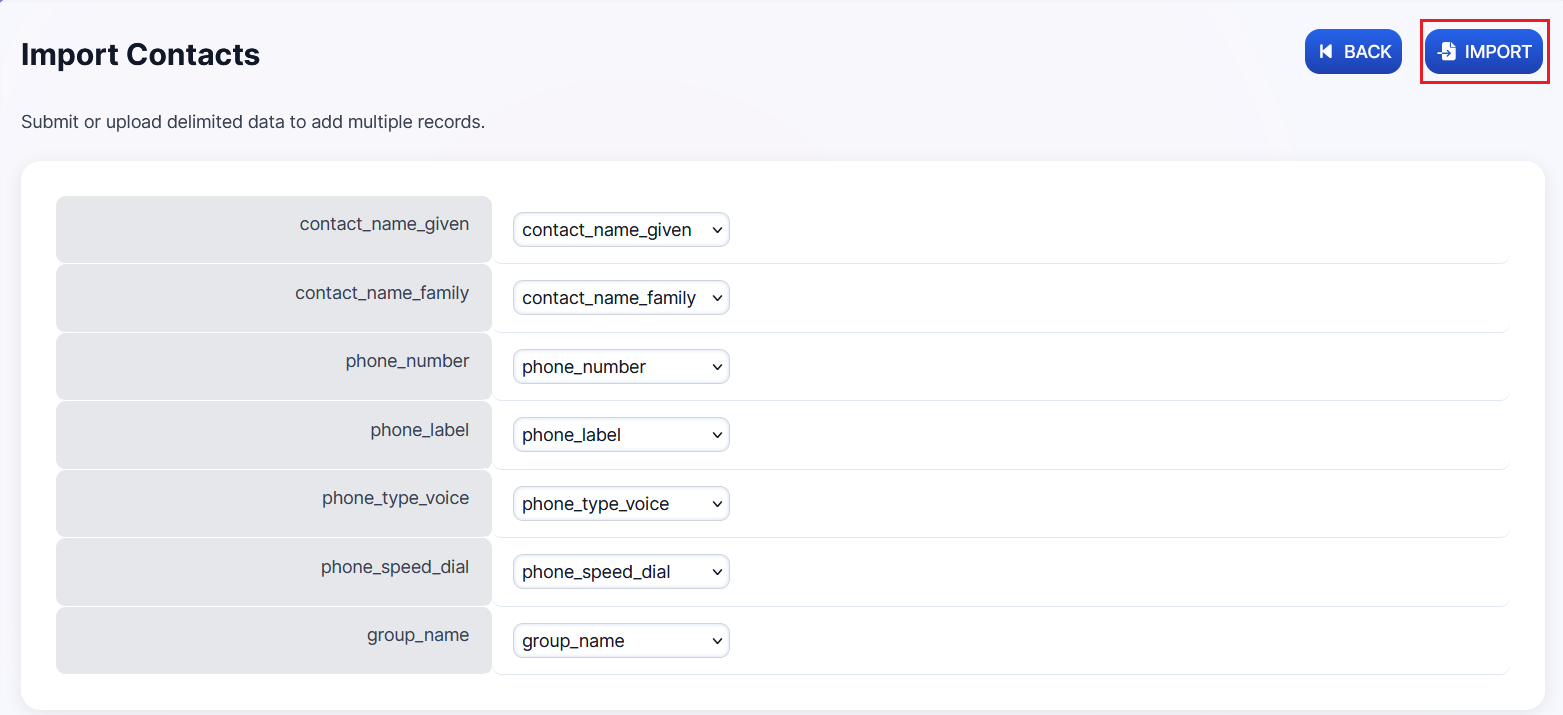Click the phone_label row label
1563x715 pixels.
pos(419,430)
